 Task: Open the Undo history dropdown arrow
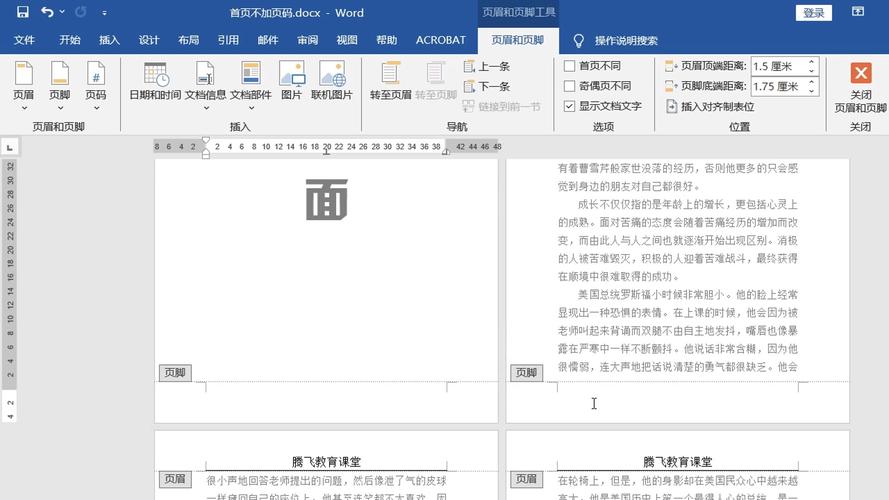(x=62, y=12)
